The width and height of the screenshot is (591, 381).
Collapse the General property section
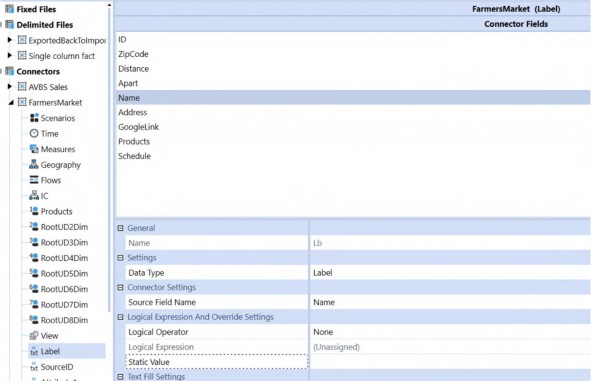pos(120,228)
